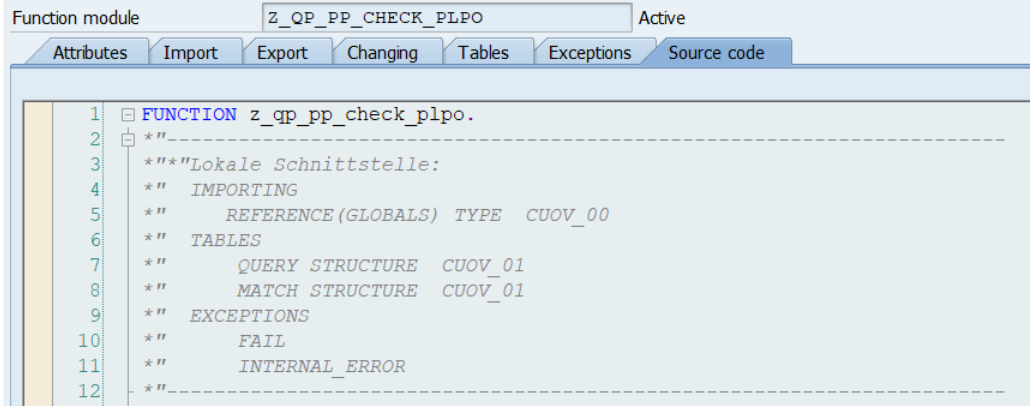1030x406 pixels.
Task: Click line number 10 in the gutter
Action: [91, 341]
